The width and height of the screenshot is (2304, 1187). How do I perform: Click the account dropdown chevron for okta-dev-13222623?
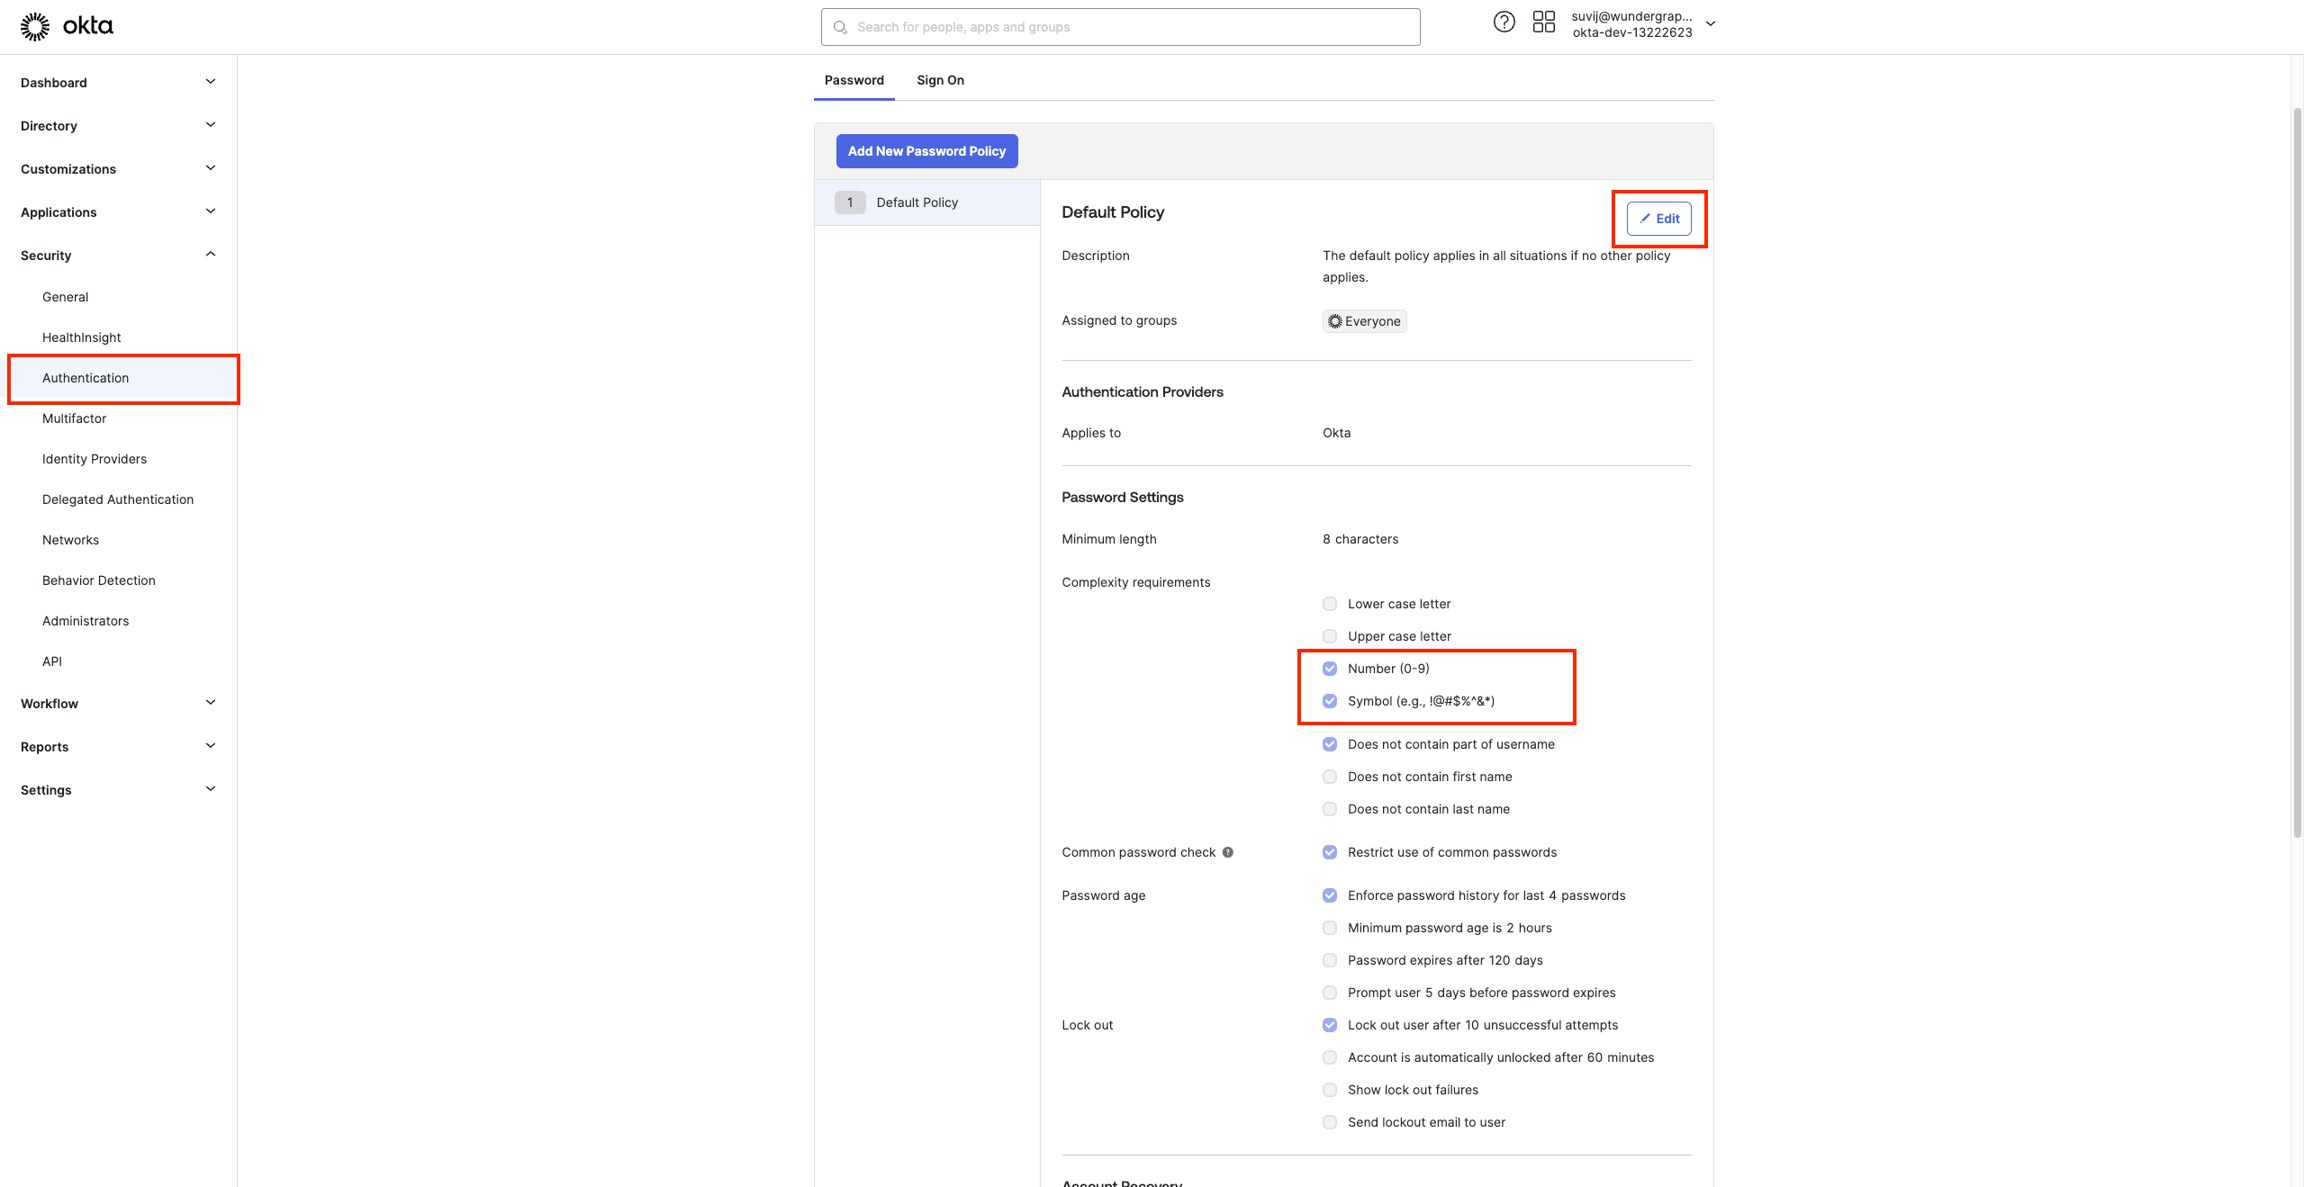coord(1710,22)
